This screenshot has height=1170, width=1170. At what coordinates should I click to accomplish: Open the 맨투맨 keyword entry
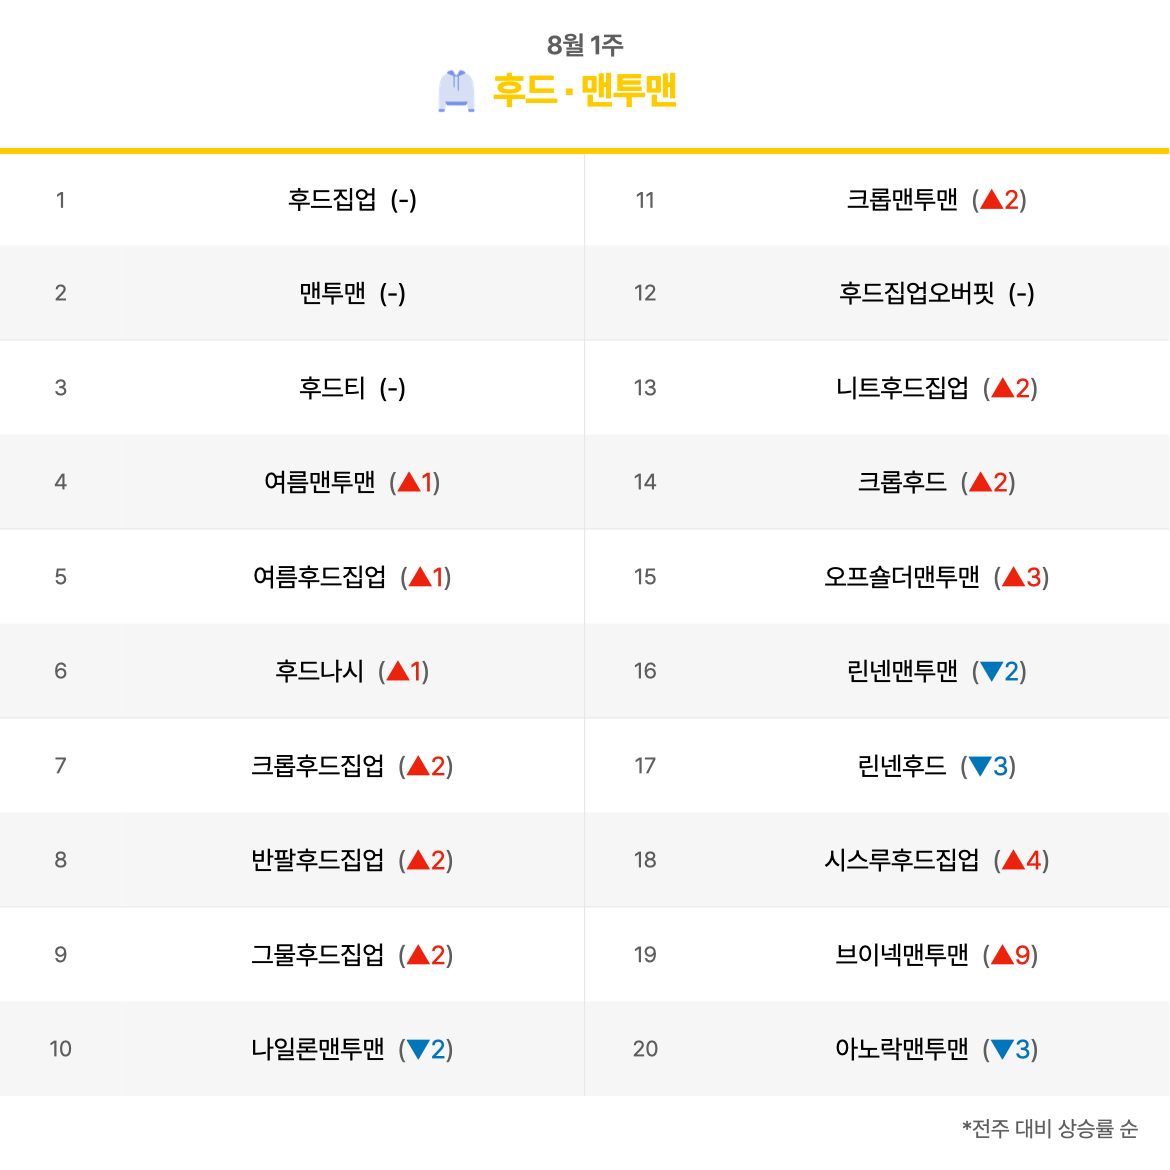click(332, 293)
